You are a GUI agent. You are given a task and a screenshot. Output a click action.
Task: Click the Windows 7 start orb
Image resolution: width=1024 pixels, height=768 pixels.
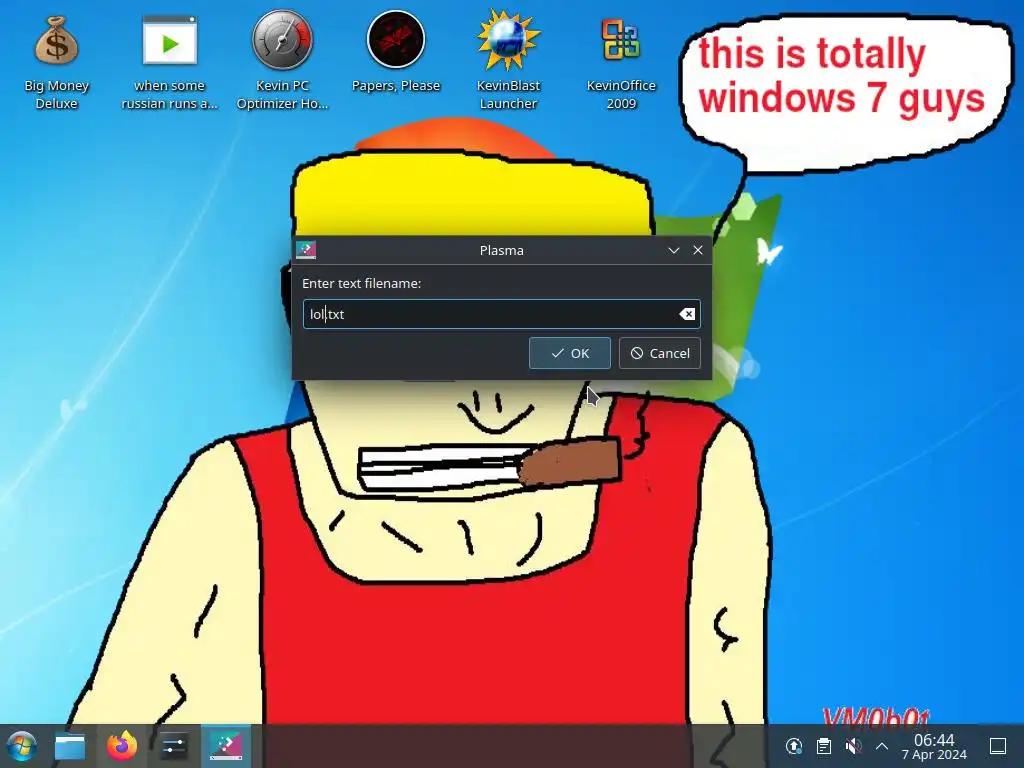[x=22, y=746]
